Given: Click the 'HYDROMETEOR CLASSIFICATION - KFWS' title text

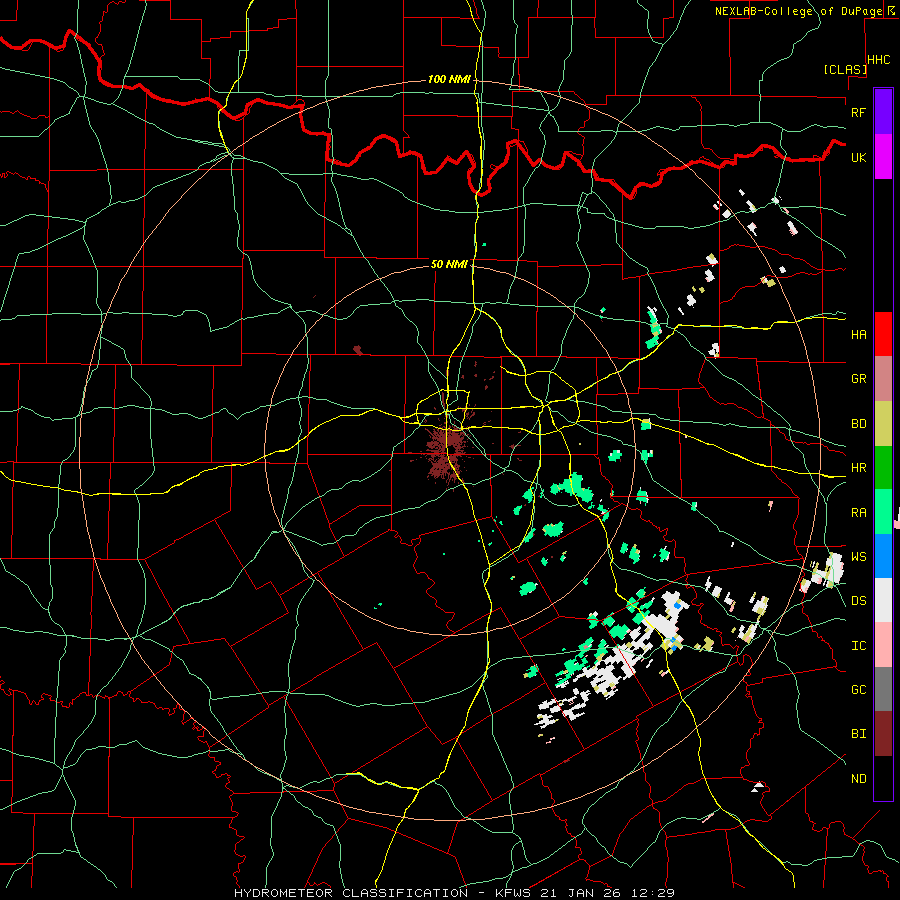Looking at the screenshot, I should [382, 893].
